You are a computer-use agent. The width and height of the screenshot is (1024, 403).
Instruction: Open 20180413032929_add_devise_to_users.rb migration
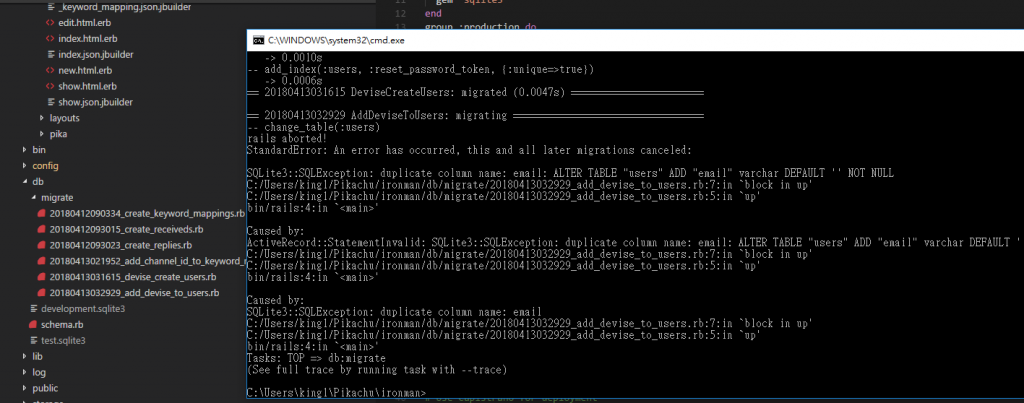click(x=134, y=293)
